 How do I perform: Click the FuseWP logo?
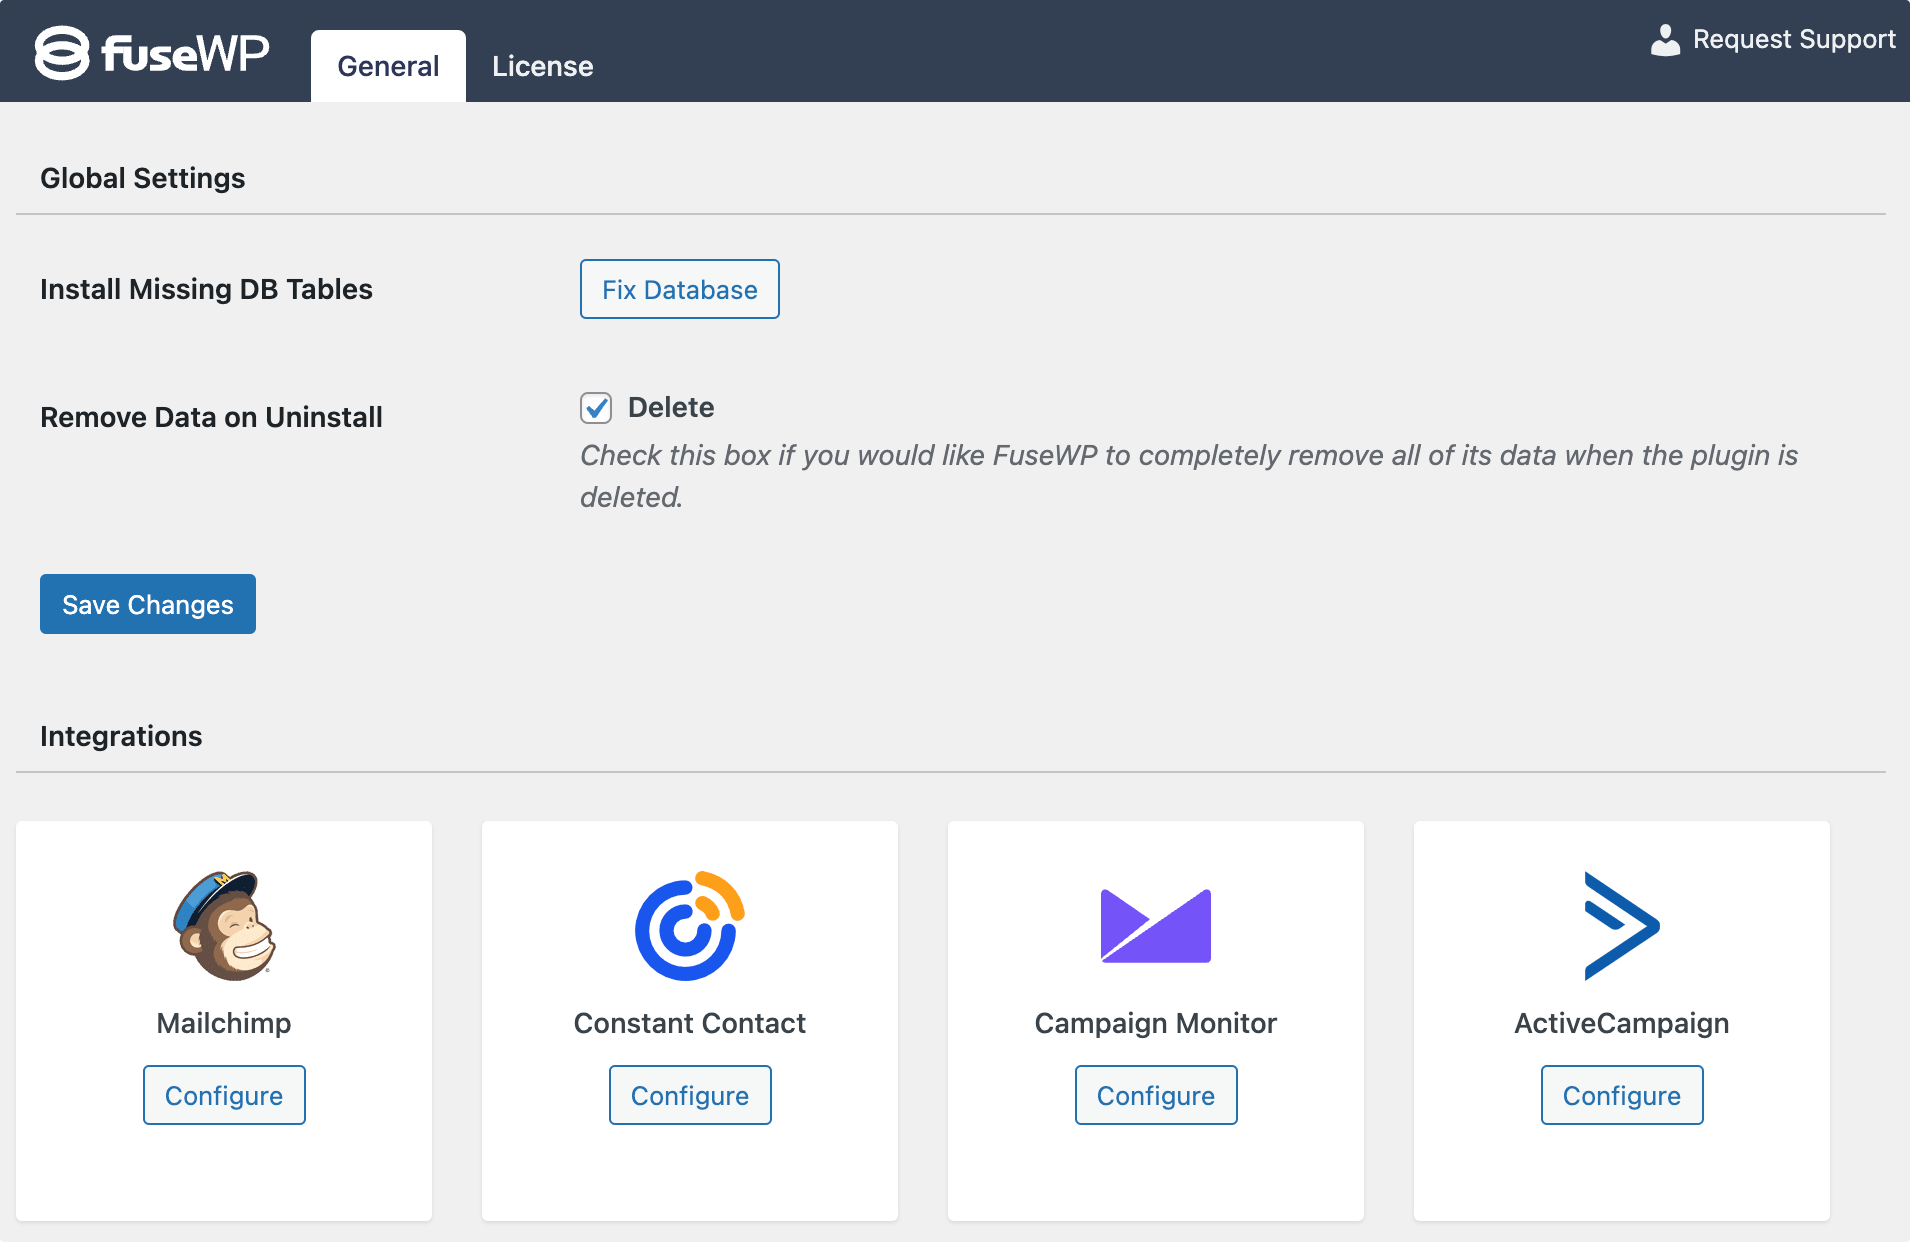coord(152,52)
